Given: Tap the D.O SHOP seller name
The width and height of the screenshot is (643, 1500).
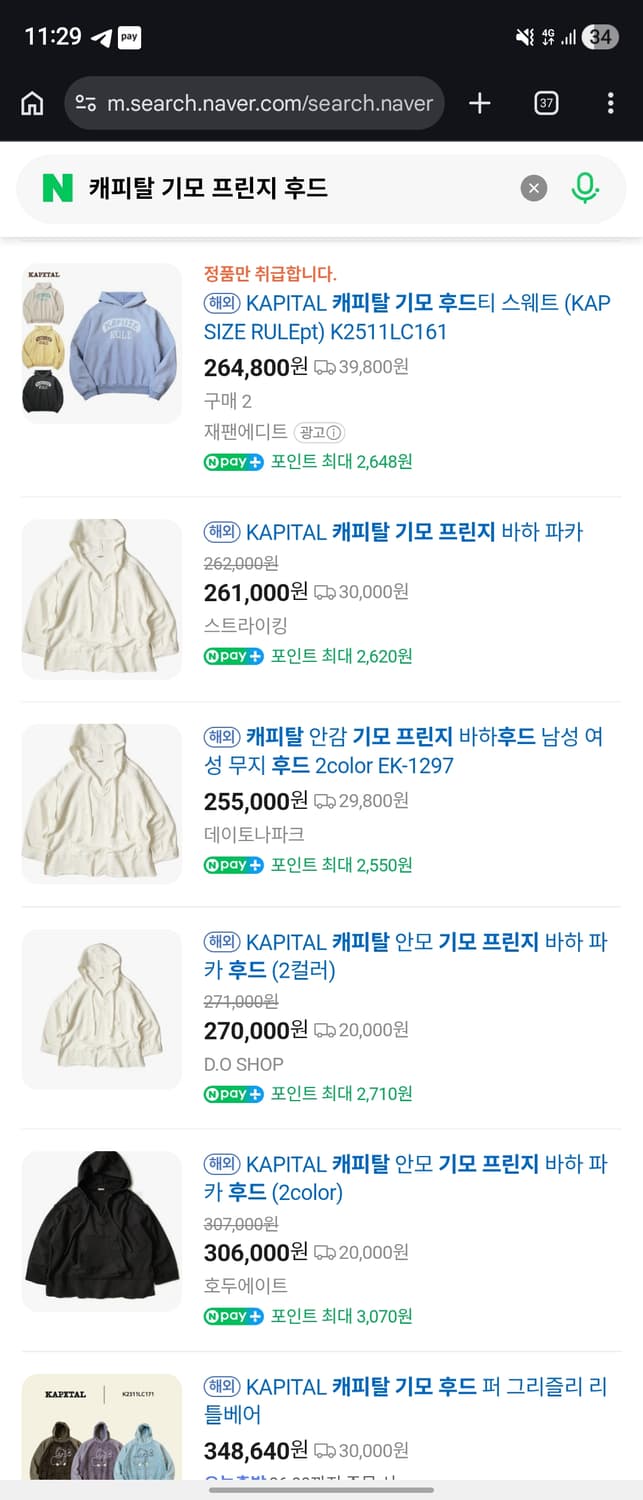Looking at the screenshot, I should click(243, 1063).
